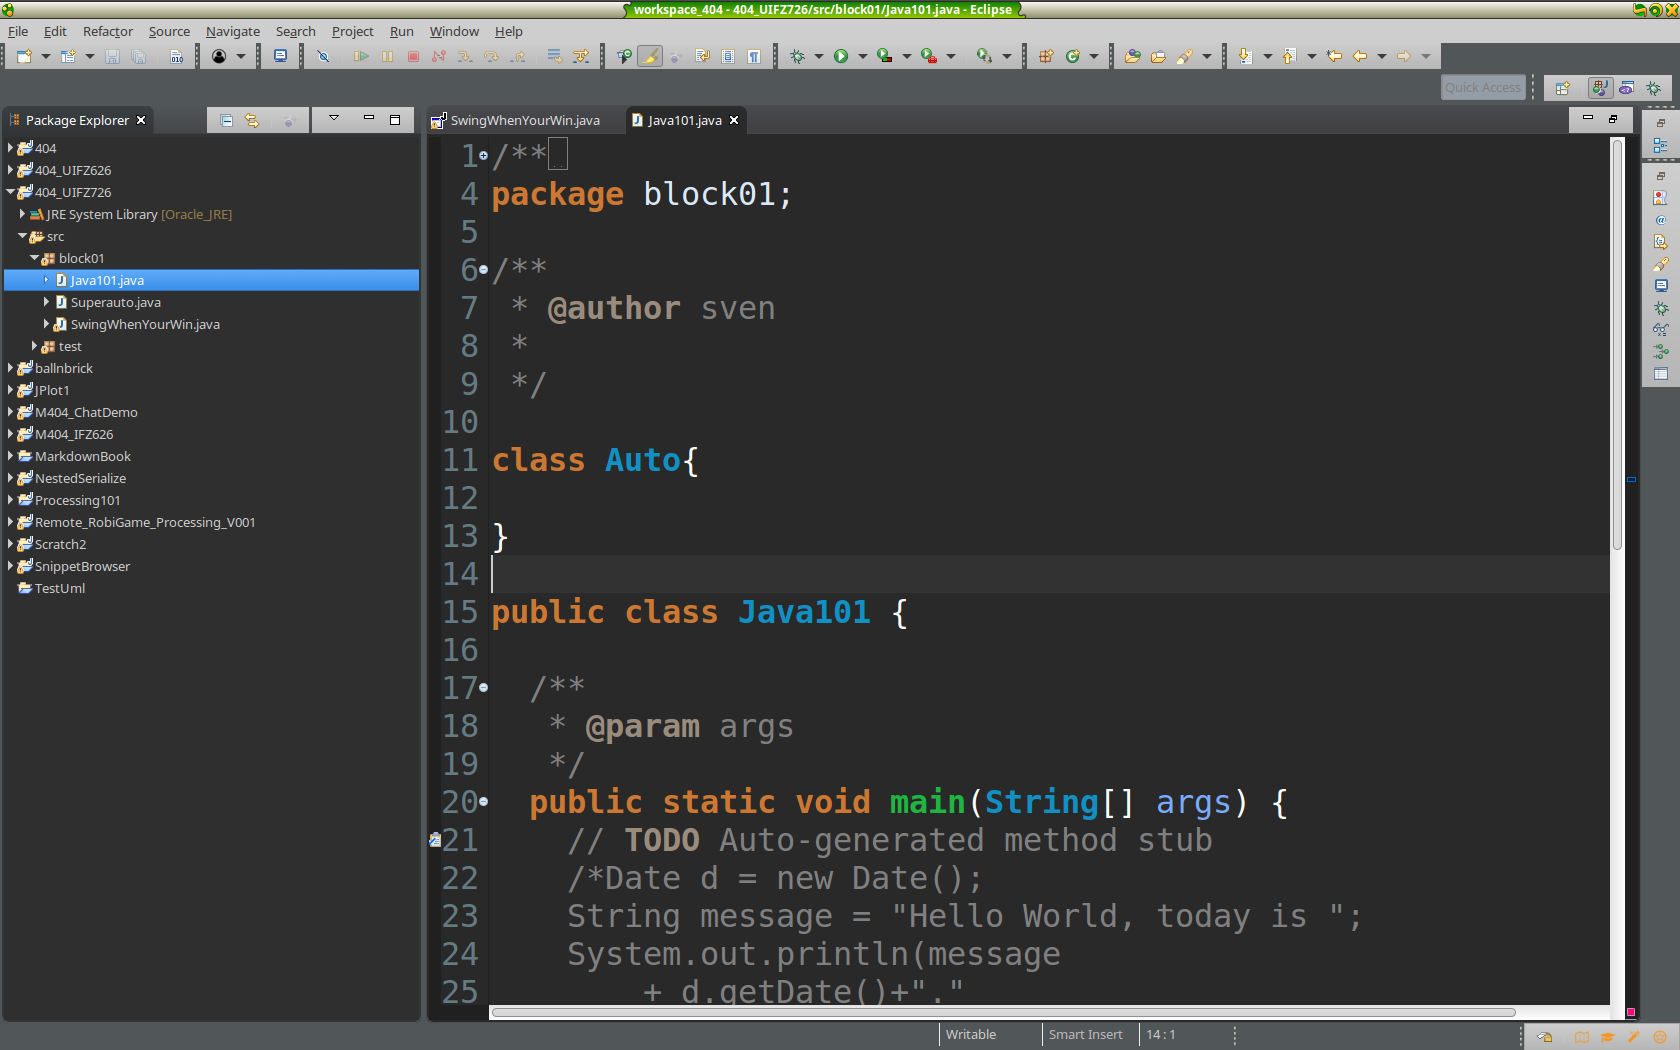Select the Java101.java editor tab
Screen dimensions: 1680x1050
(685, 120)
